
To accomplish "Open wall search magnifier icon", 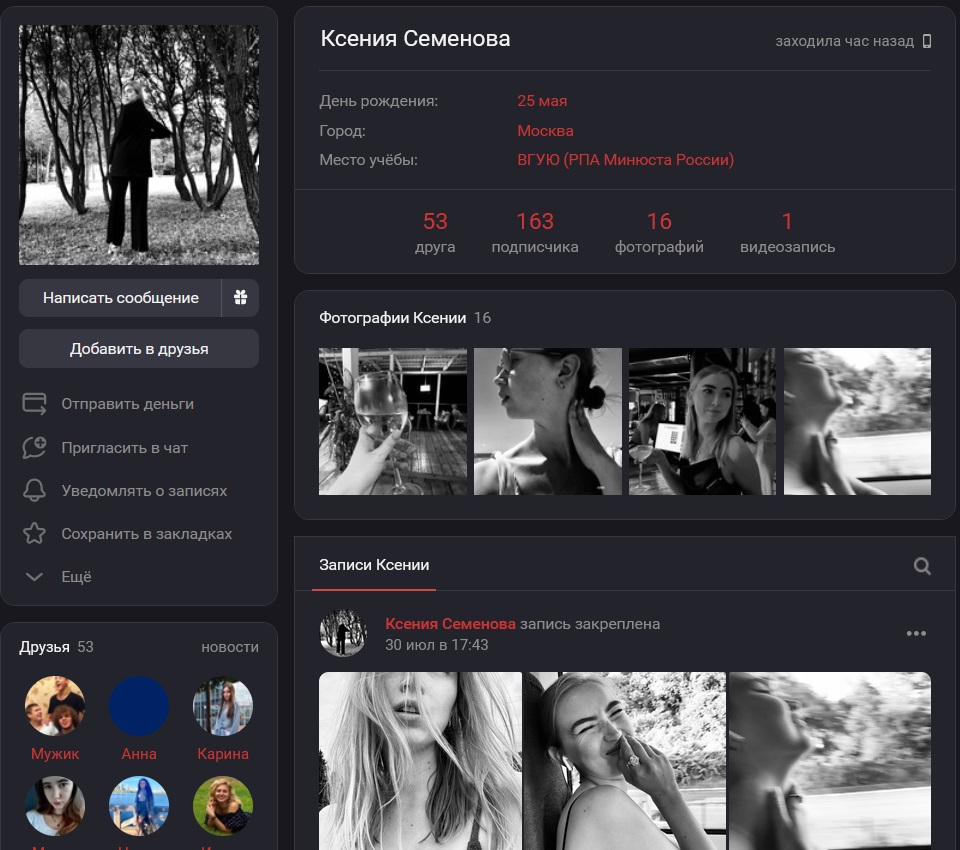I will point(922,566).
